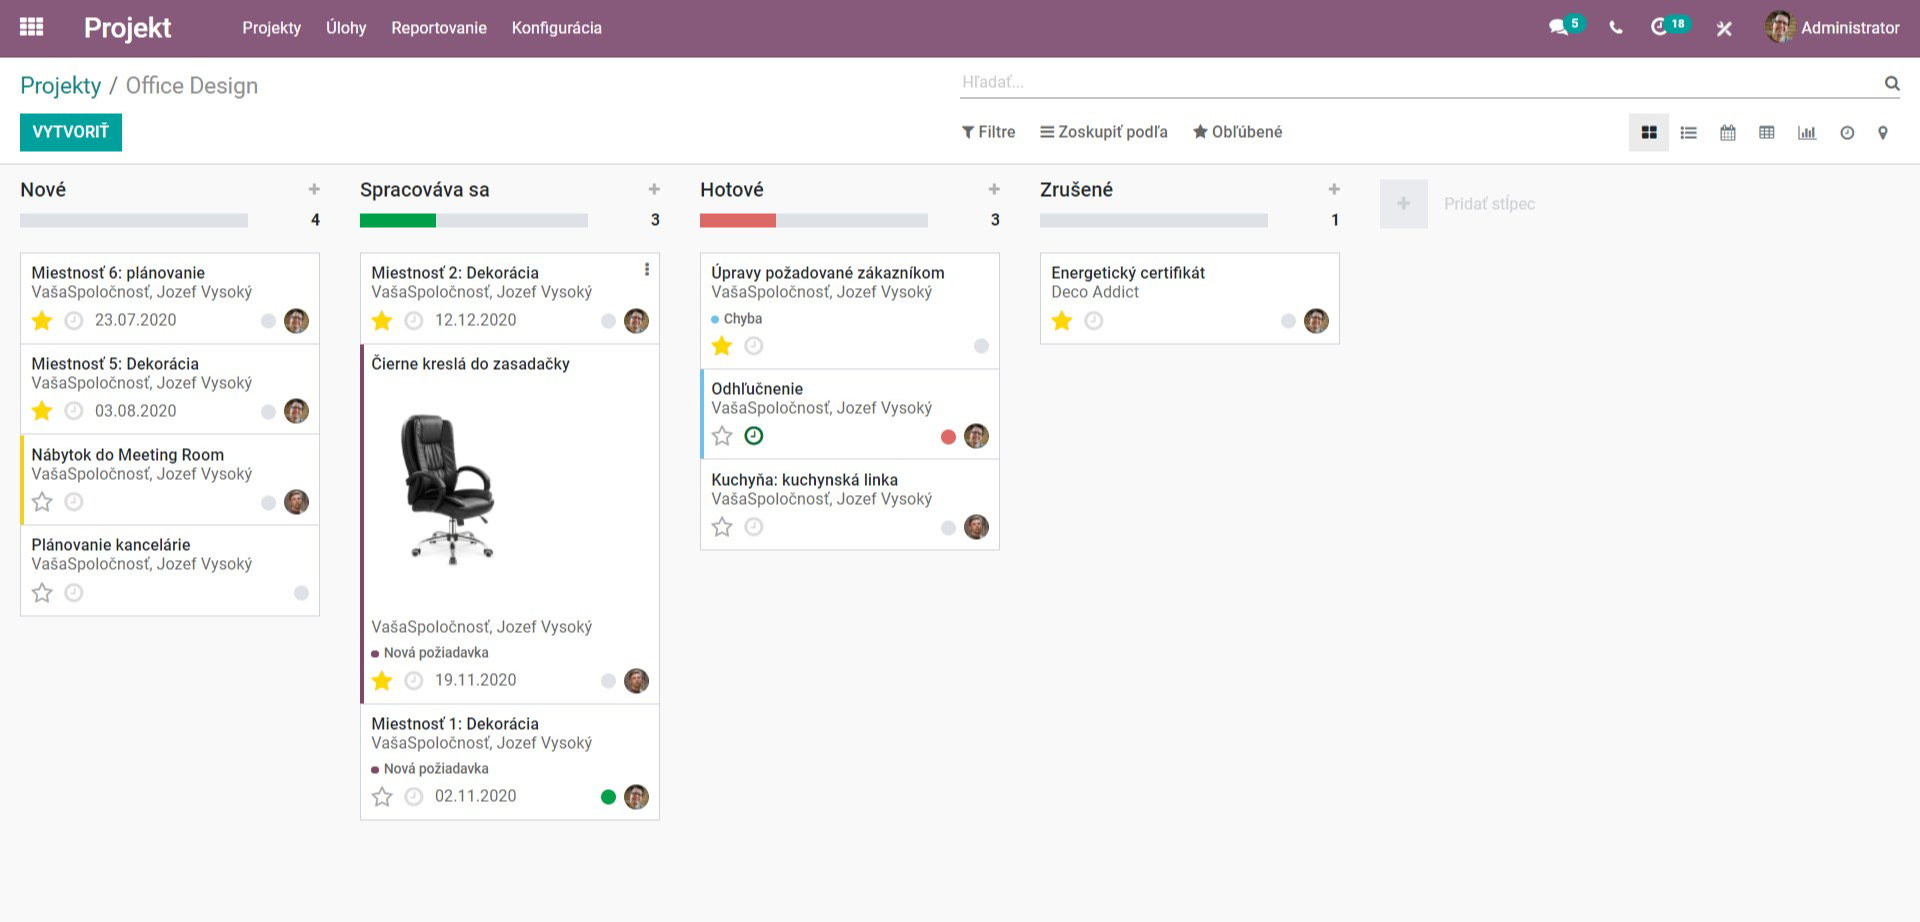Switch to list view
Image resolution: width=1920 pixels, height=922 pixels.
1689,132
